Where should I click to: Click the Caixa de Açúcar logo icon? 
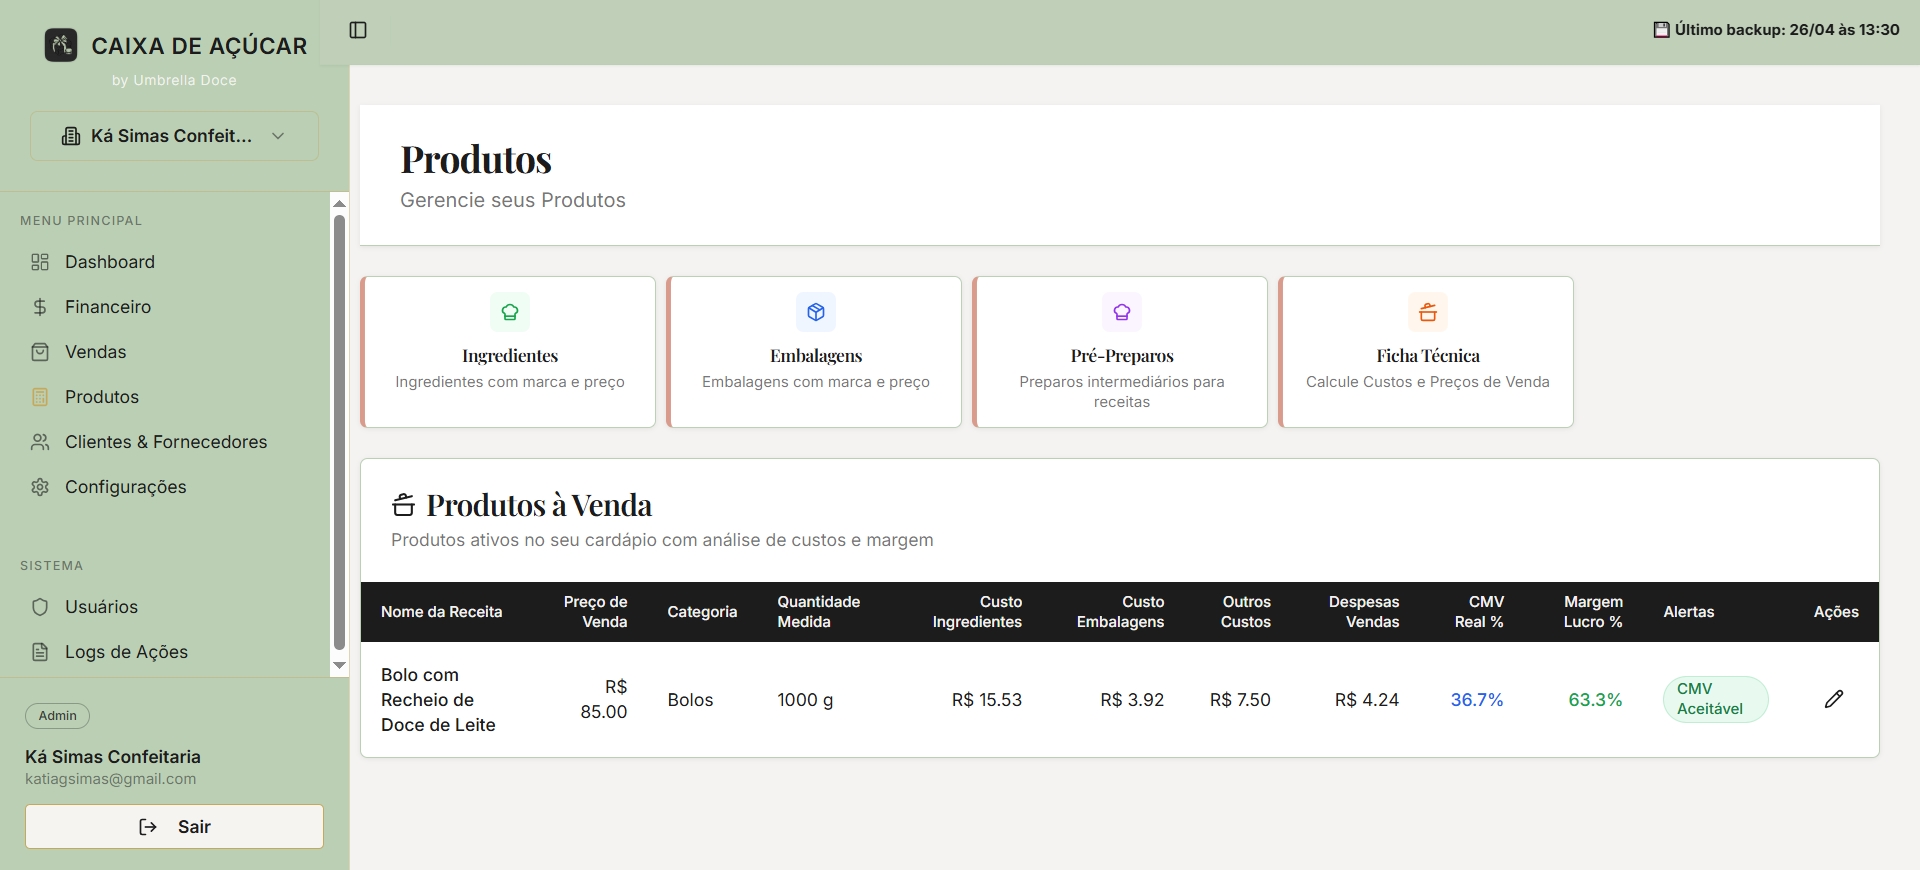[61, 45]
